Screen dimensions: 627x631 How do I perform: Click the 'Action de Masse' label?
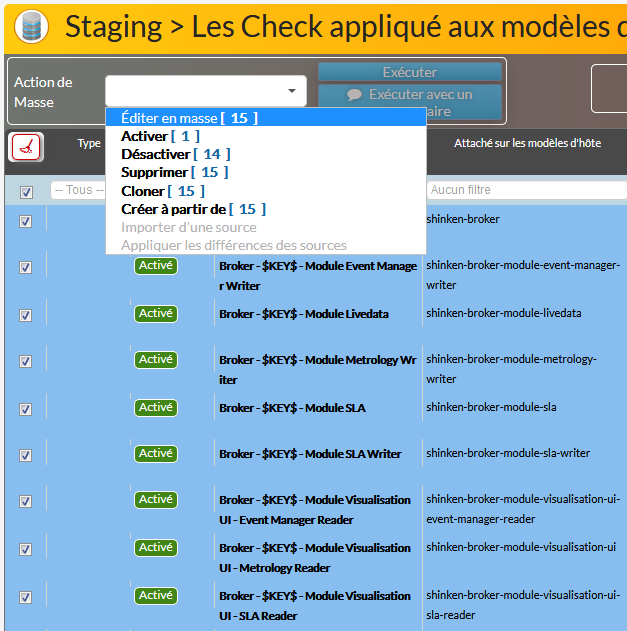tap(43, 92)
